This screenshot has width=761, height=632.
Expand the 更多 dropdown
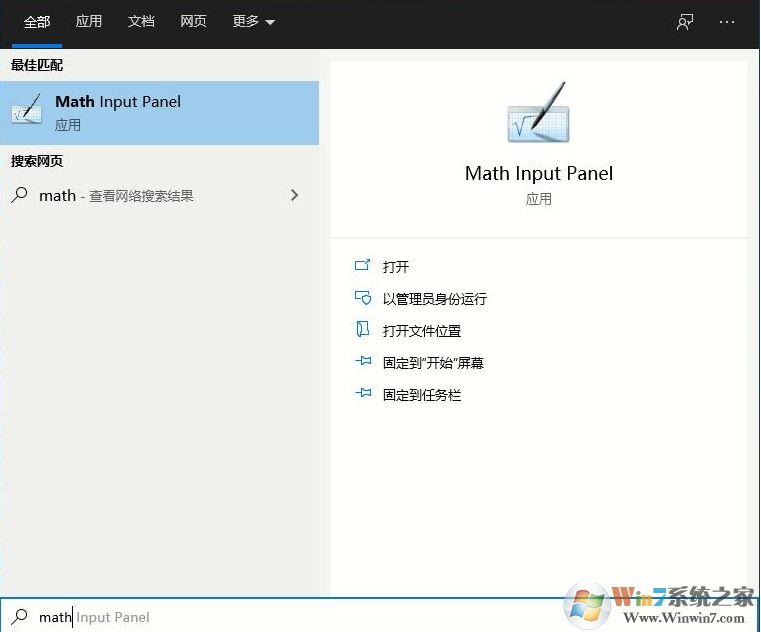point(254,22)
